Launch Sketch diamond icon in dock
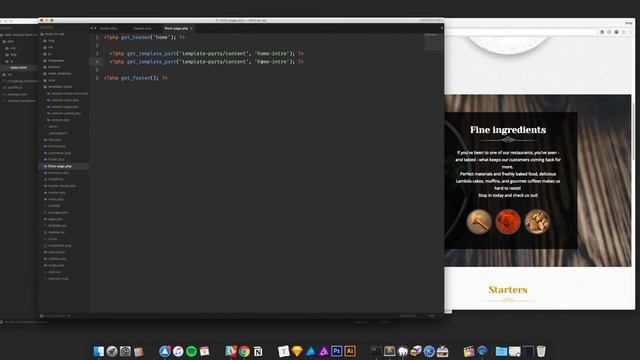Viewport: 640px width, 360px height. click(297, 351)
